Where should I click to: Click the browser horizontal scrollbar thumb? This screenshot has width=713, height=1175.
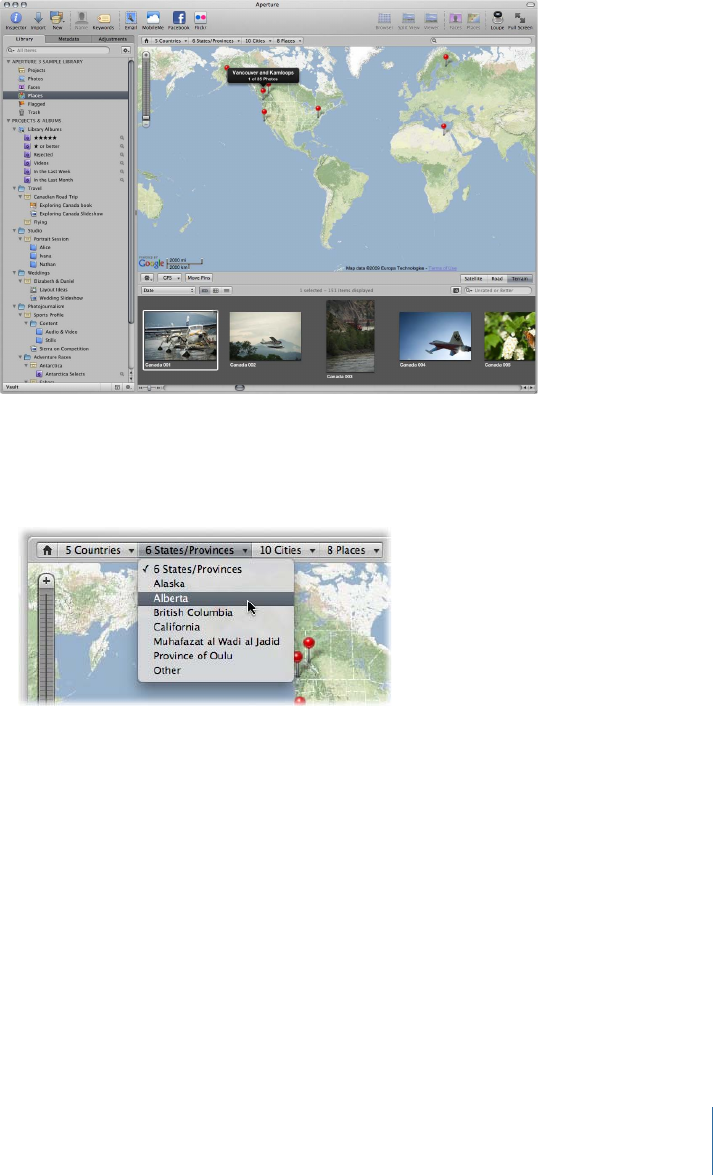(x=239, y=387)
